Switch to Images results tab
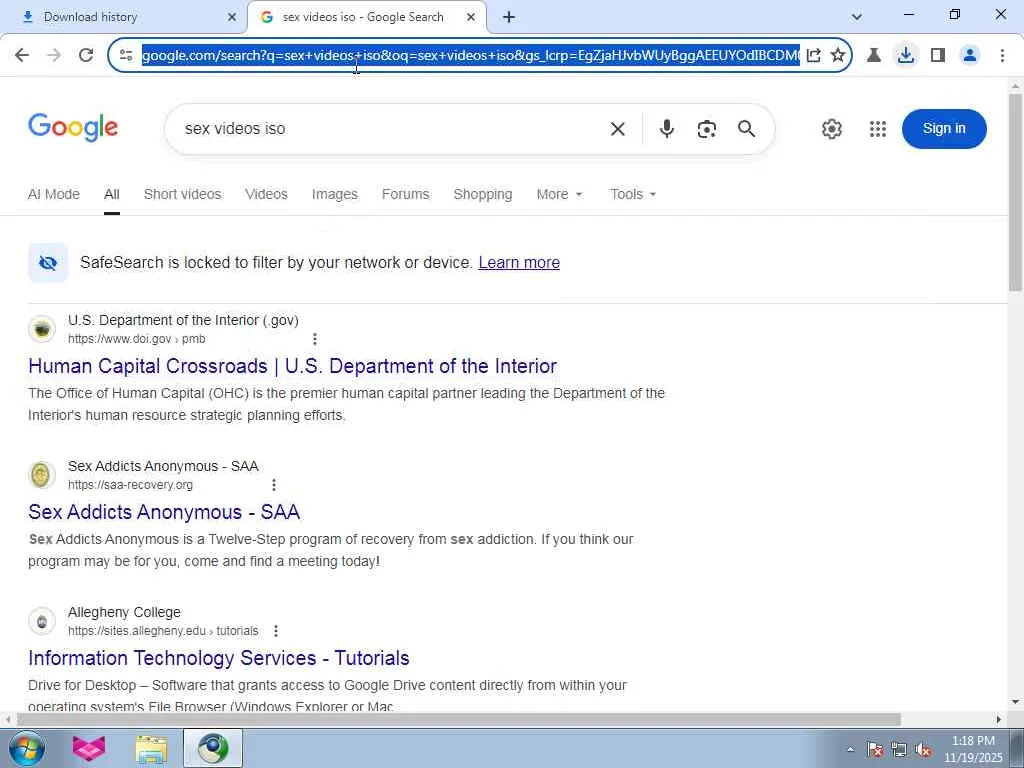 pyautogui.click(x=334, y=195)
